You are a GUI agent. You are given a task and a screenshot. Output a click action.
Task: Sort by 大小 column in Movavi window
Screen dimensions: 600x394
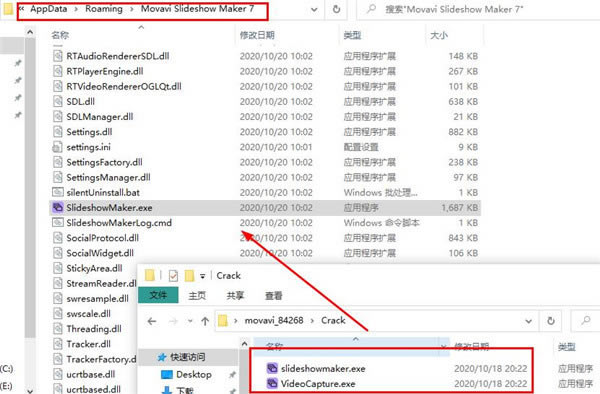pos(439,35)
